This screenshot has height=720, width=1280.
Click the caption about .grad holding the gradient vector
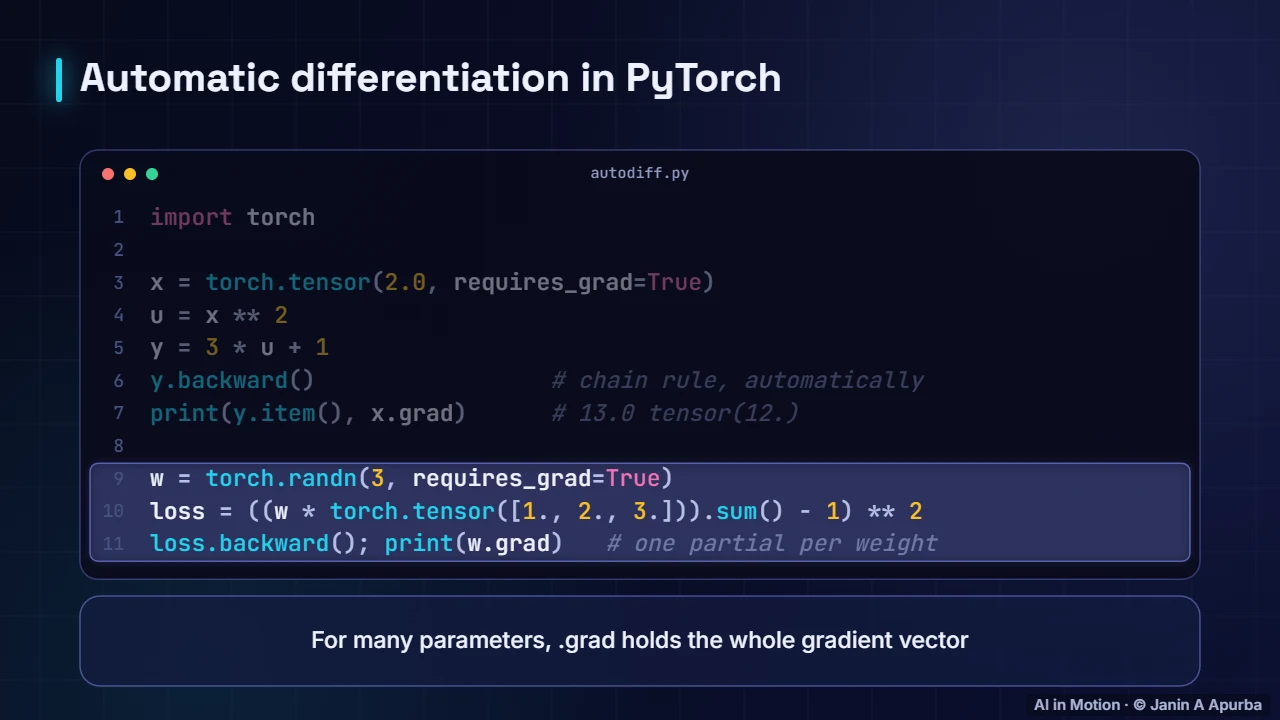pyautogui.click(x=640, y=640)
